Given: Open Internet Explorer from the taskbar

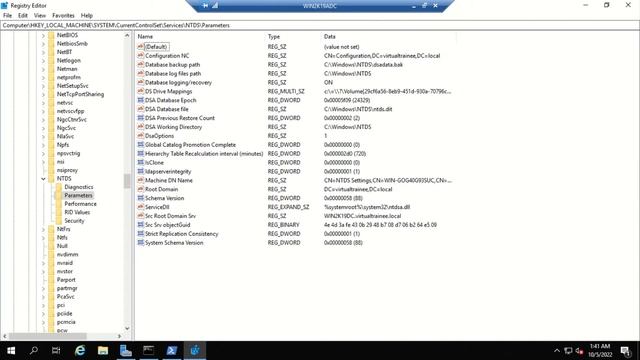Looking at the screenshot, I should (80, 351).
